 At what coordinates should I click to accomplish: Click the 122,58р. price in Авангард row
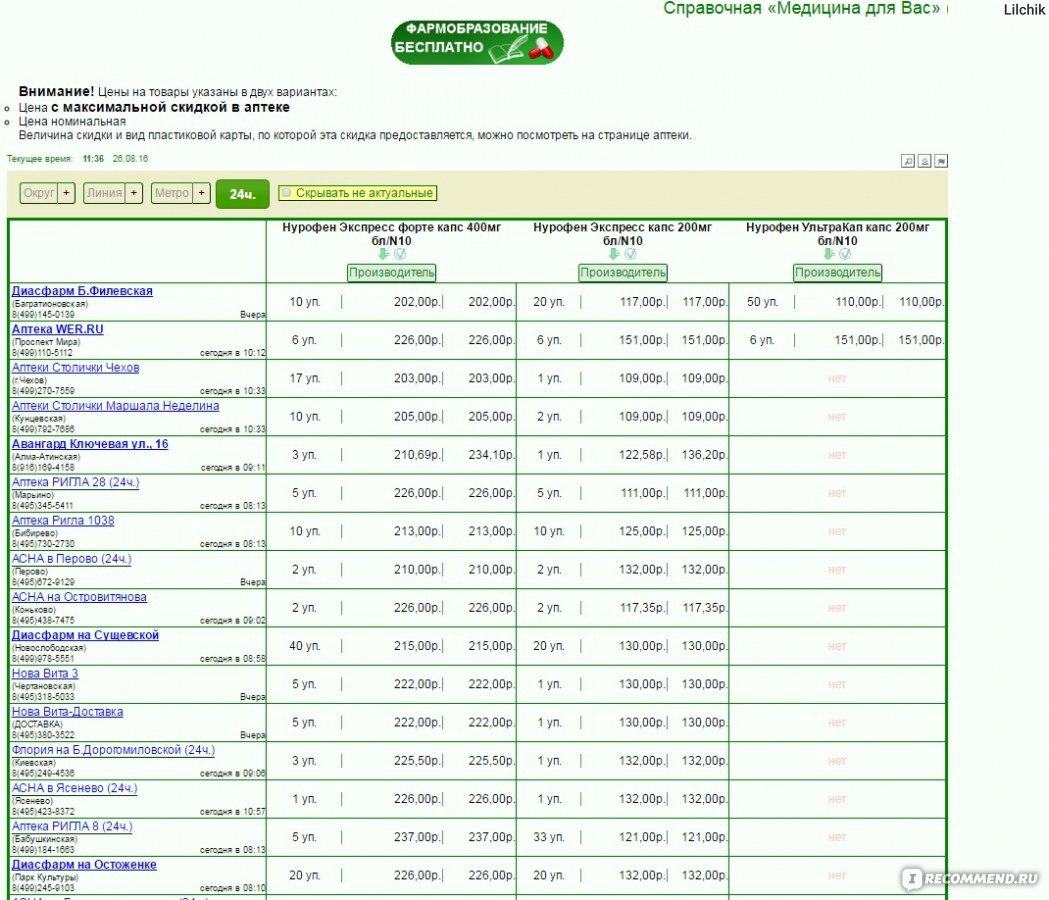click(x=643, y=454)
